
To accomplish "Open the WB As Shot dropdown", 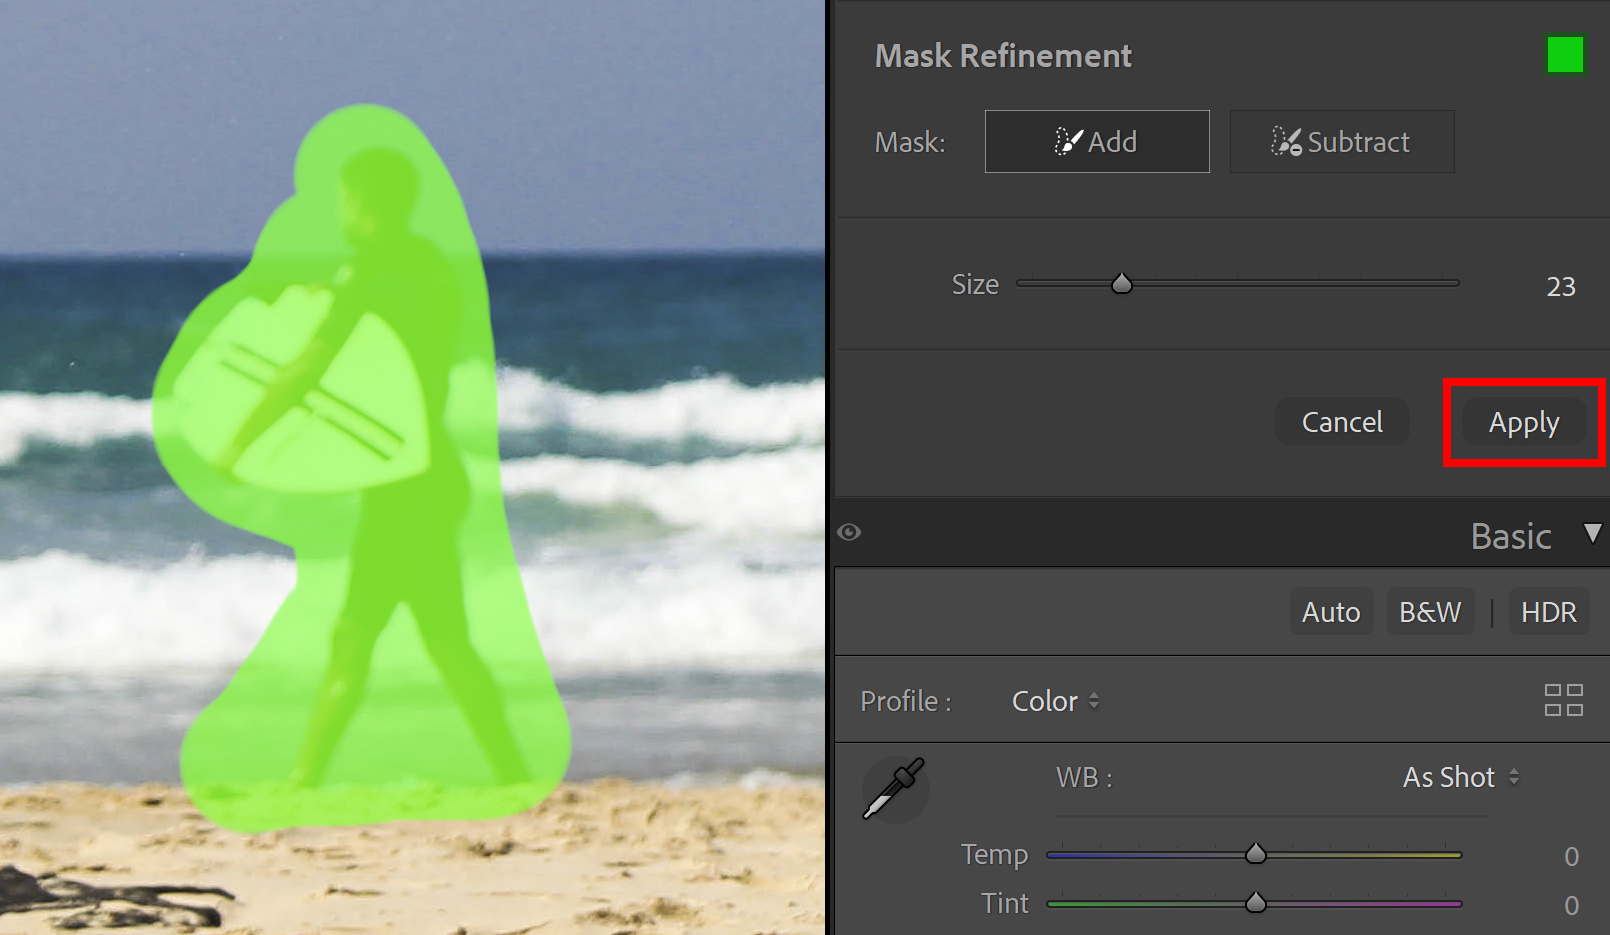I will pyautogui.click(x=1460, y=777).
